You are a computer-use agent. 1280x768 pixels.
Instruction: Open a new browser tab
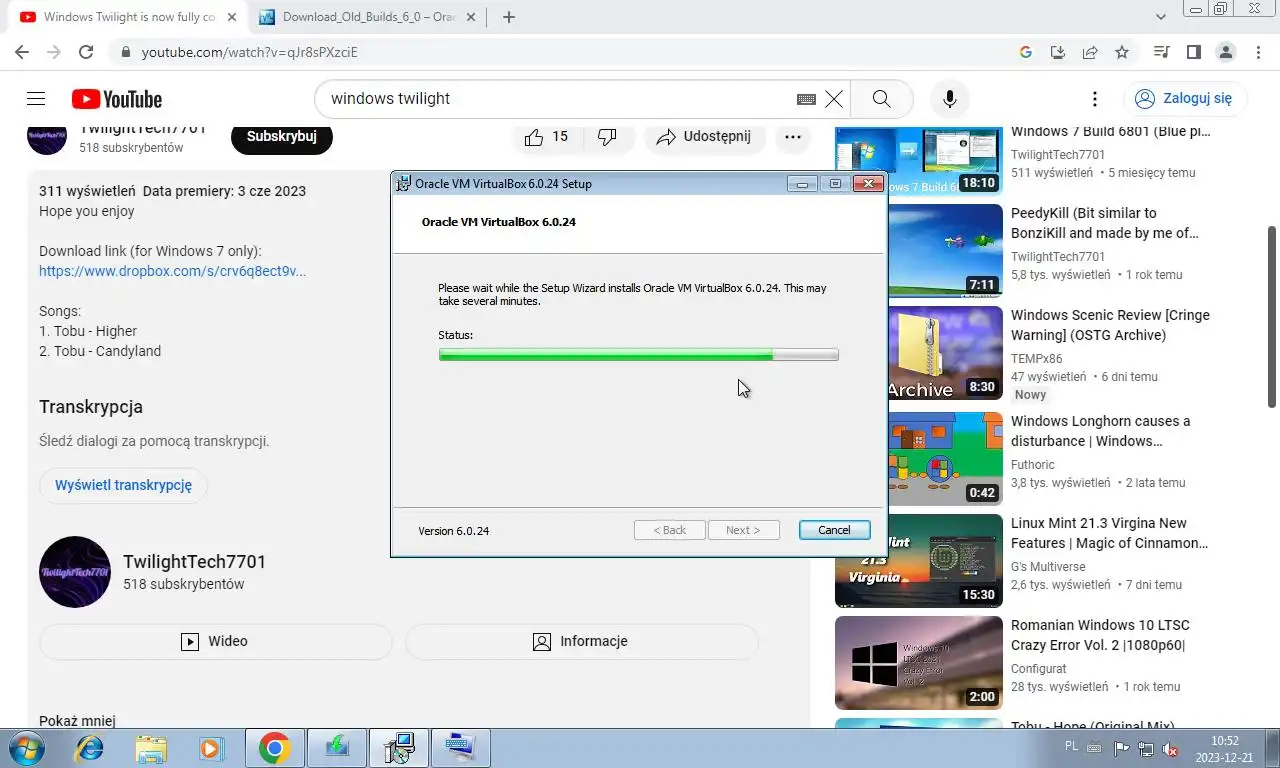click(508, 17)
